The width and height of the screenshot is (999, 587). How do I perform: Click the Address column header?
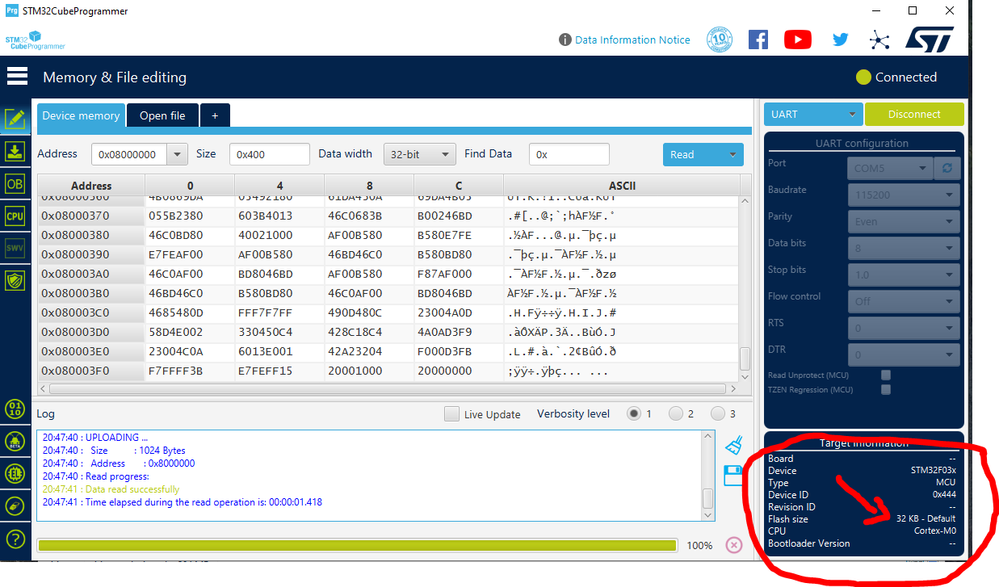91,185
